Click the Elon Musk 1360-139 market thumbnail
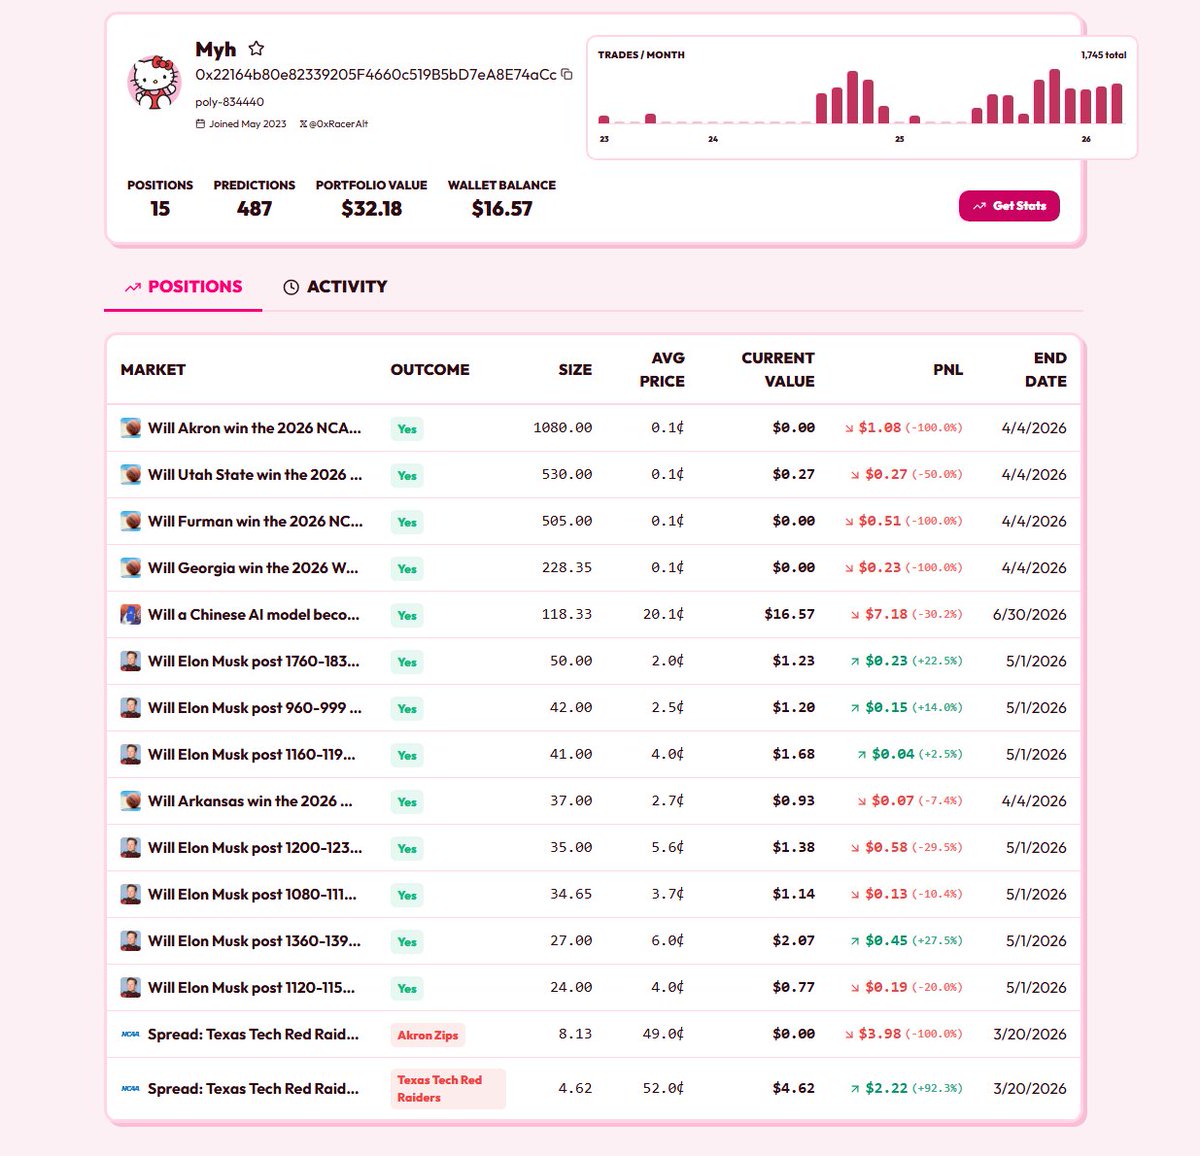Viewport: 1200px width, 1156px height. (x=131, y=941)
